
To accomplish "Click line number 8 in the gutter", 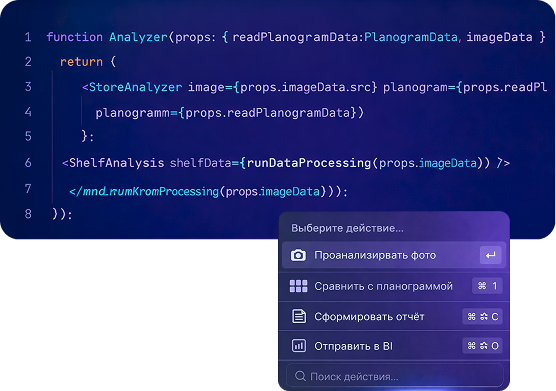I will click(28, 214).
